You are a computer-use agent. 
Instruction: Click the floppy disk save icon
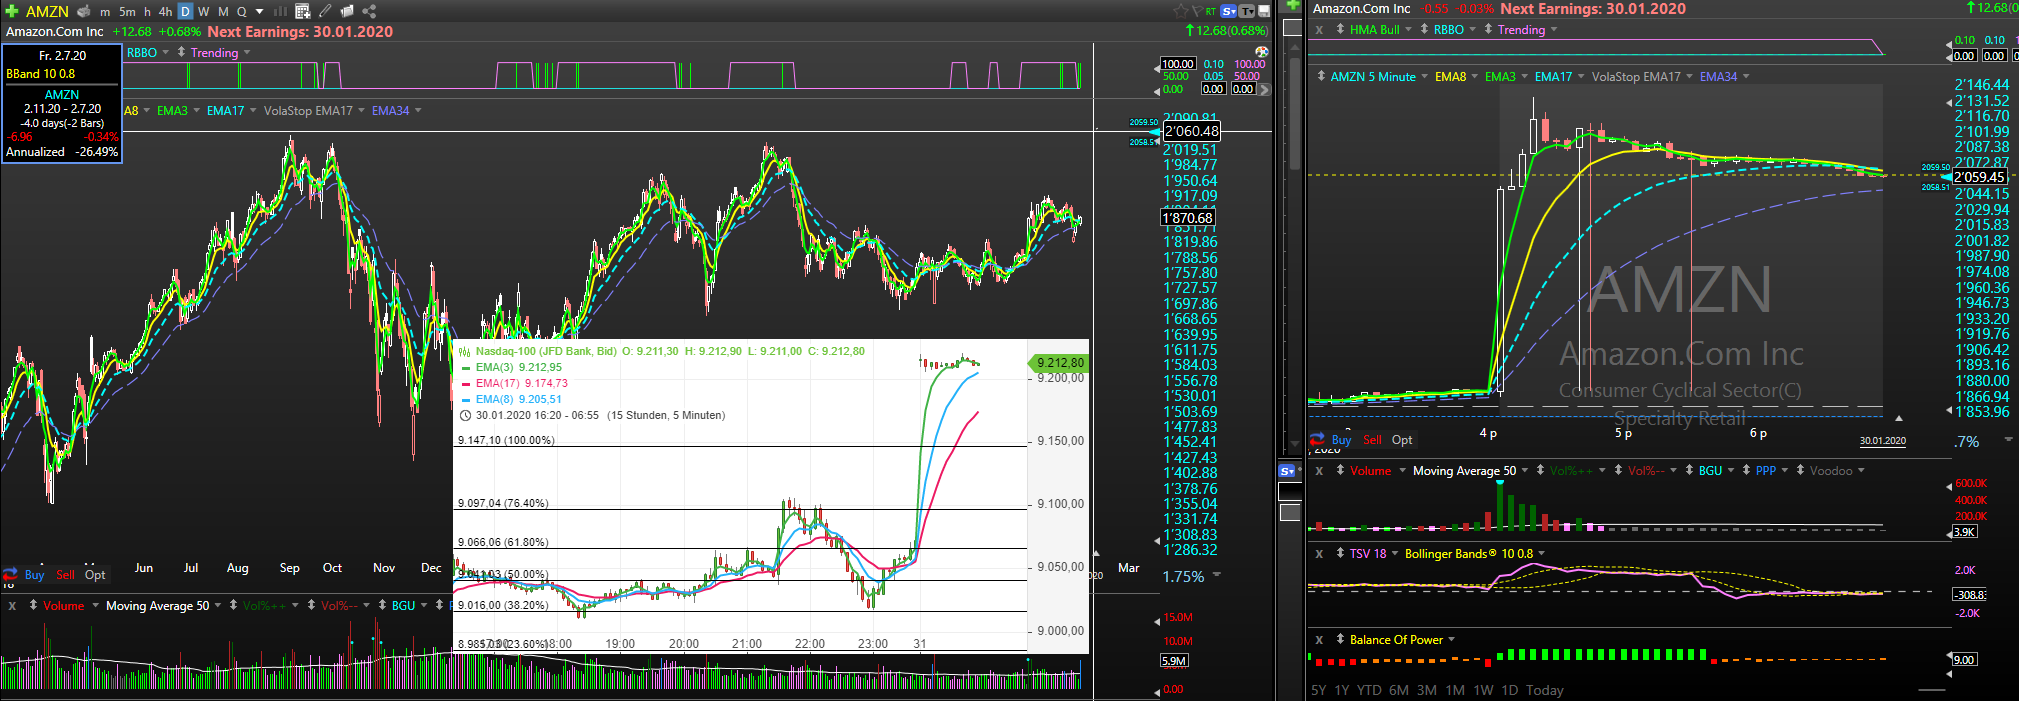point(1264,11)
